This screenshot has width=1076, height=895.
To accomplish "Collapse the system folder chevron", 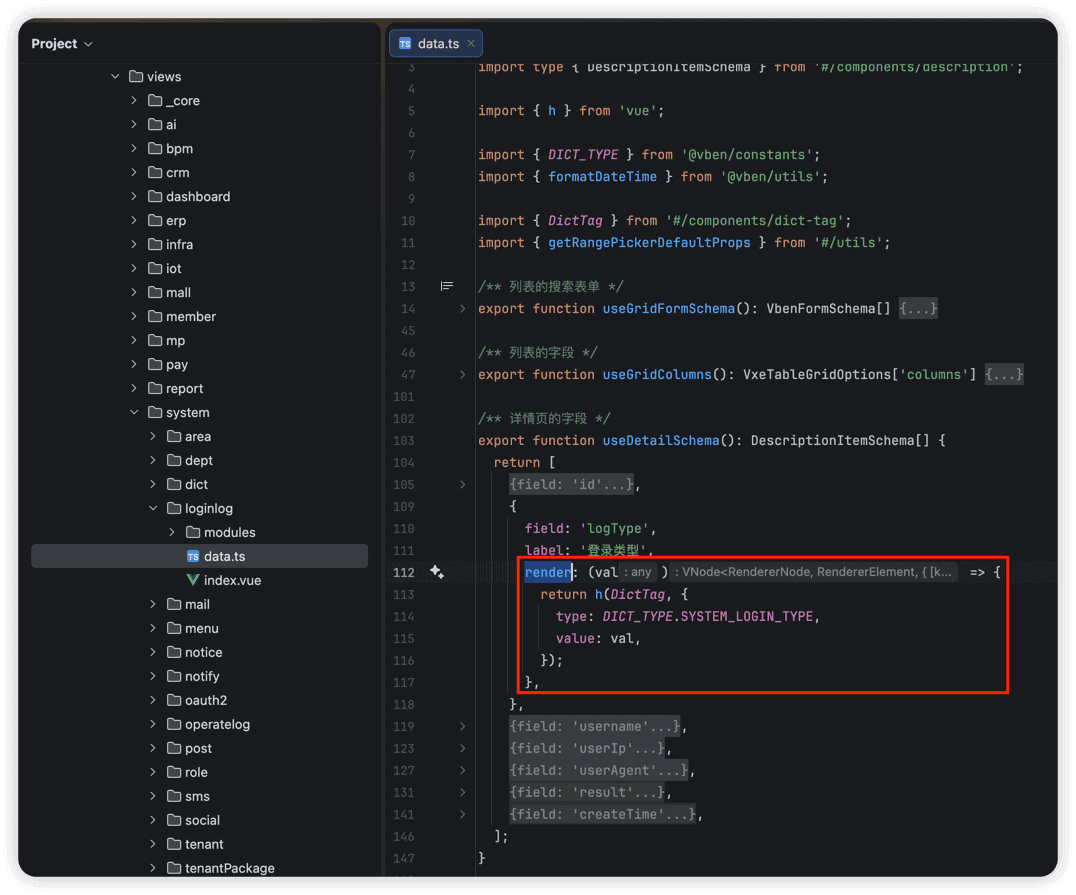I will pos(134,412).
